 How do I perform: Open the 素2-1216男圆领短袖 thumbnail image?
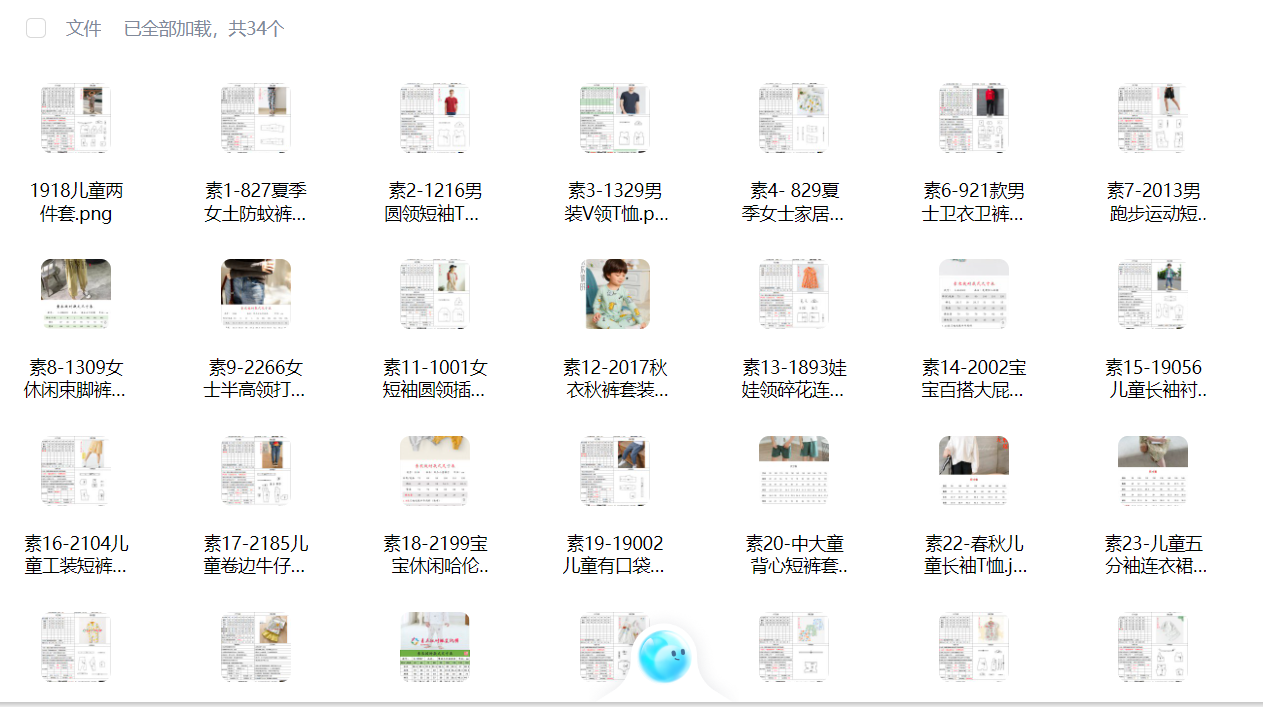(435, 118)
